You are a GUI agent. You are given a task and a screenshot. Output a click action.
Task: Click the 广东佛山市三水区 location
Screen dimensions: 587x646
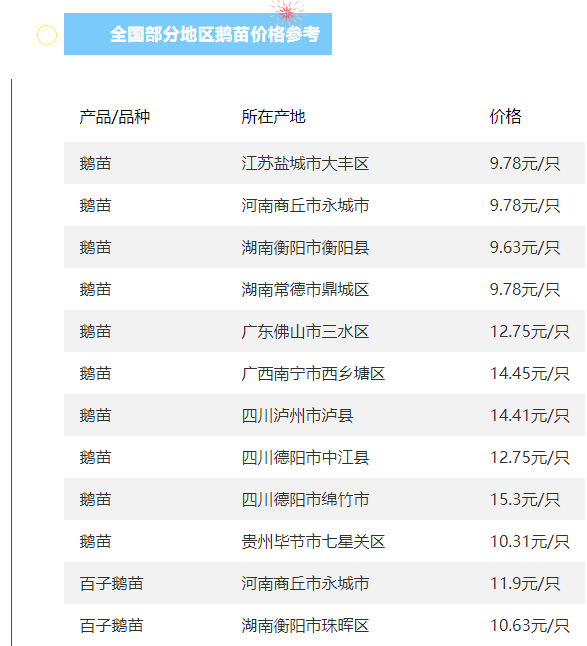click(x=305, y=332)
